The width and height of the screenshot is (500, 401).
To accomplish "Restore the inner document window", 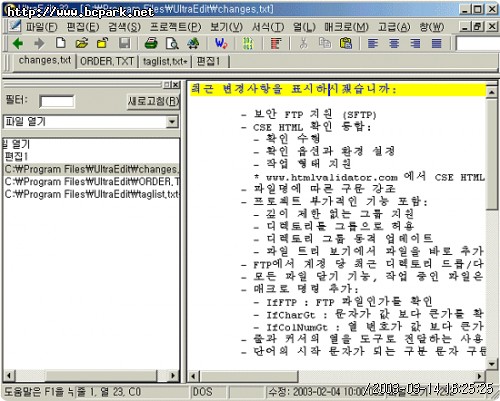I will 477,26.
